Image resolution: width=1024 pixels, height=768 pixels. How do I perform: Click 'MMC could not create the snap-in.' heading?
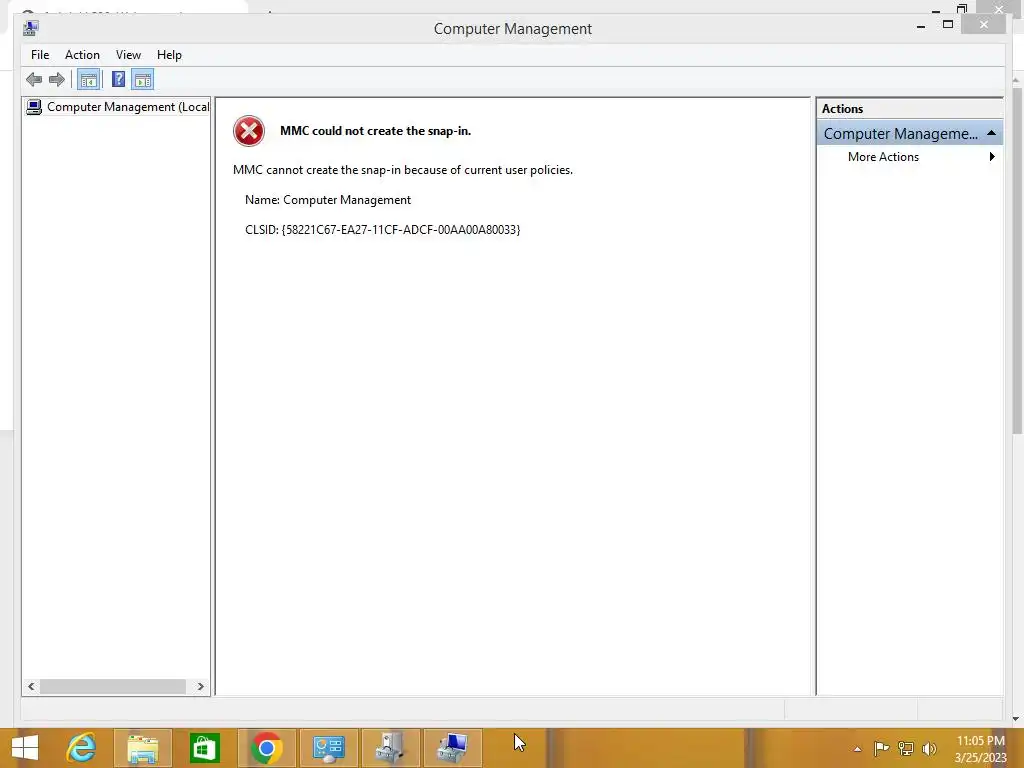point(376,131)
